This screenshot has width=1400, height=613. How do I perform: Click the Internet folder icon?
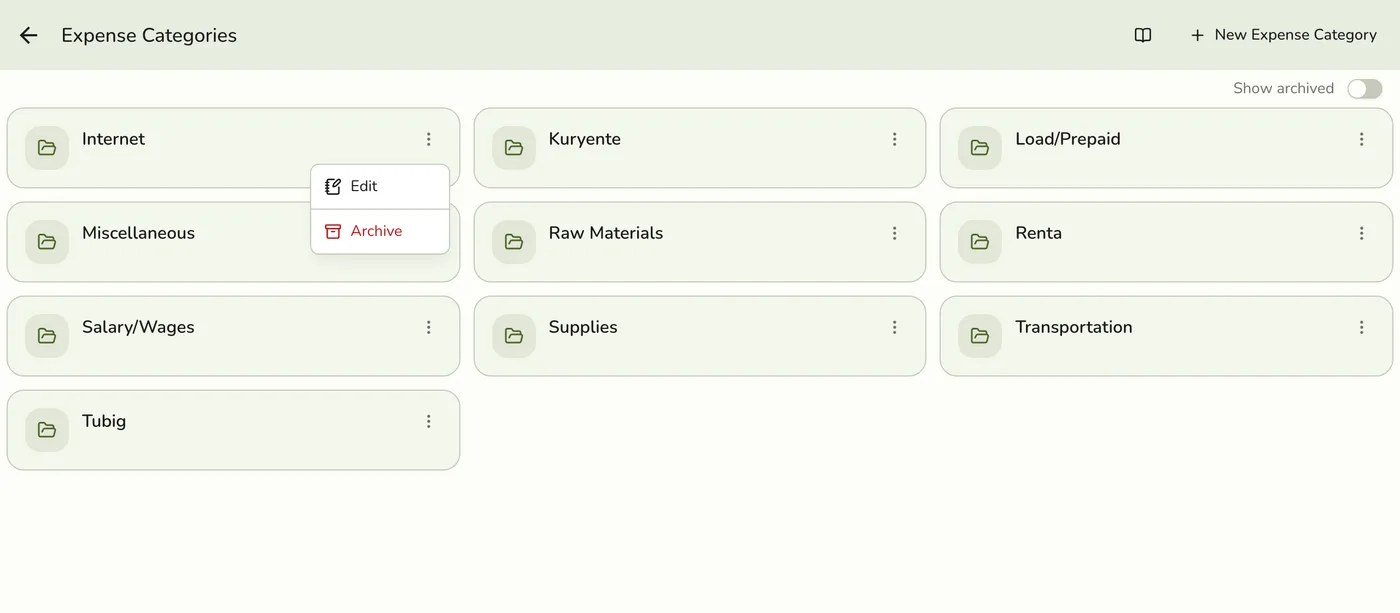[47, 148]
